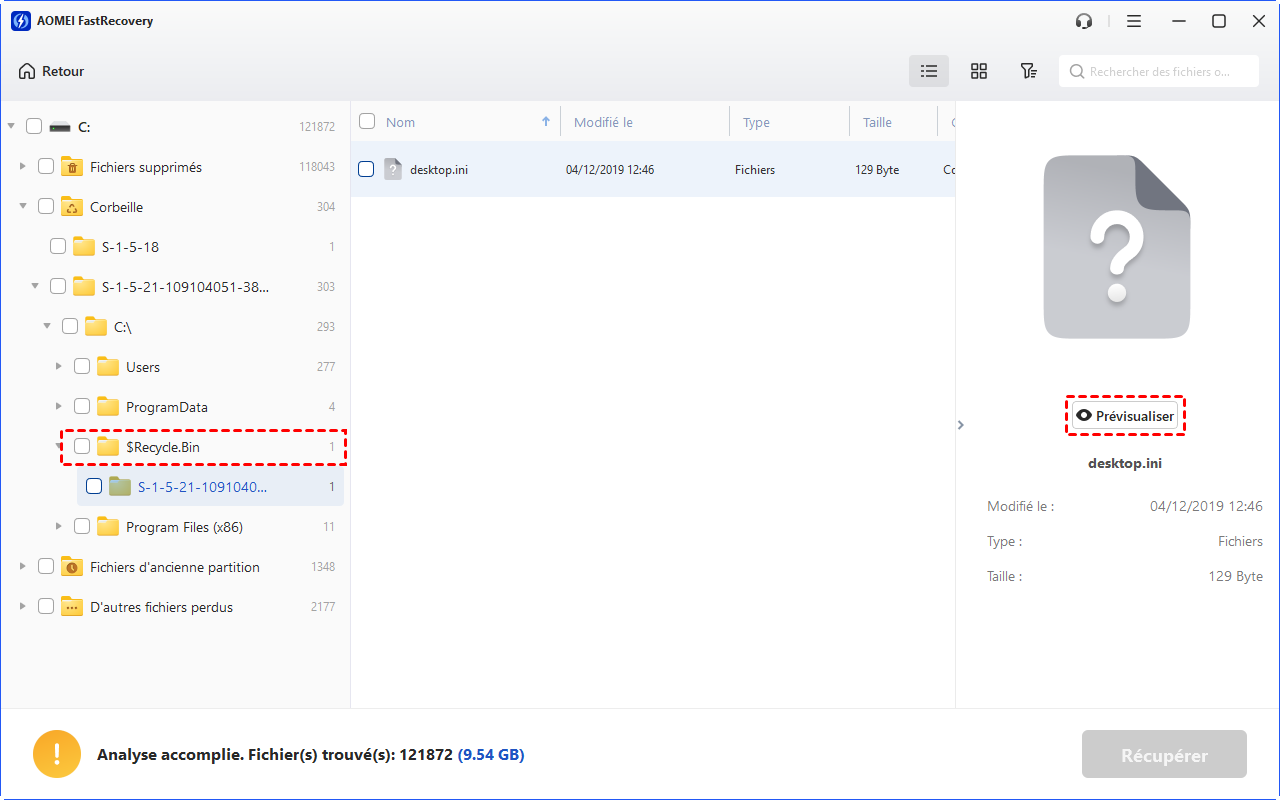Select the $Recycle.Bin folder label

(x=163, y=447)
